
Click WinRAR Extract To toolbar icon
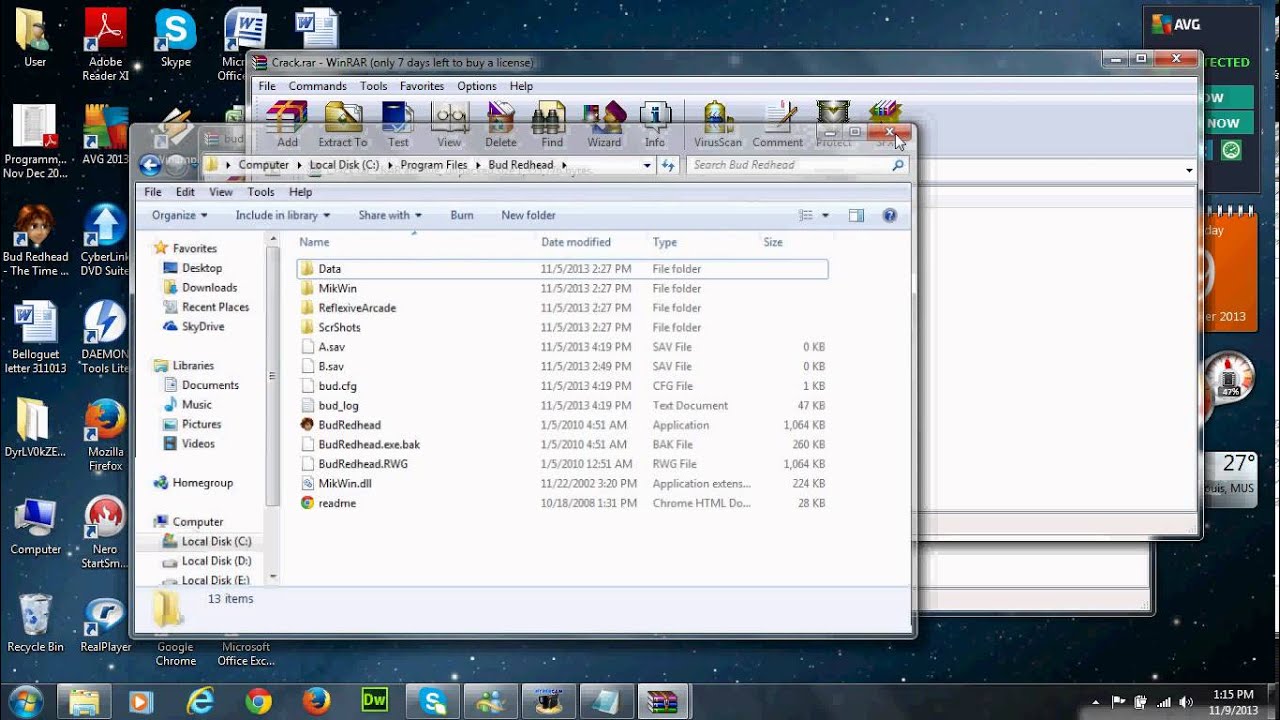[x=343, y=124]
